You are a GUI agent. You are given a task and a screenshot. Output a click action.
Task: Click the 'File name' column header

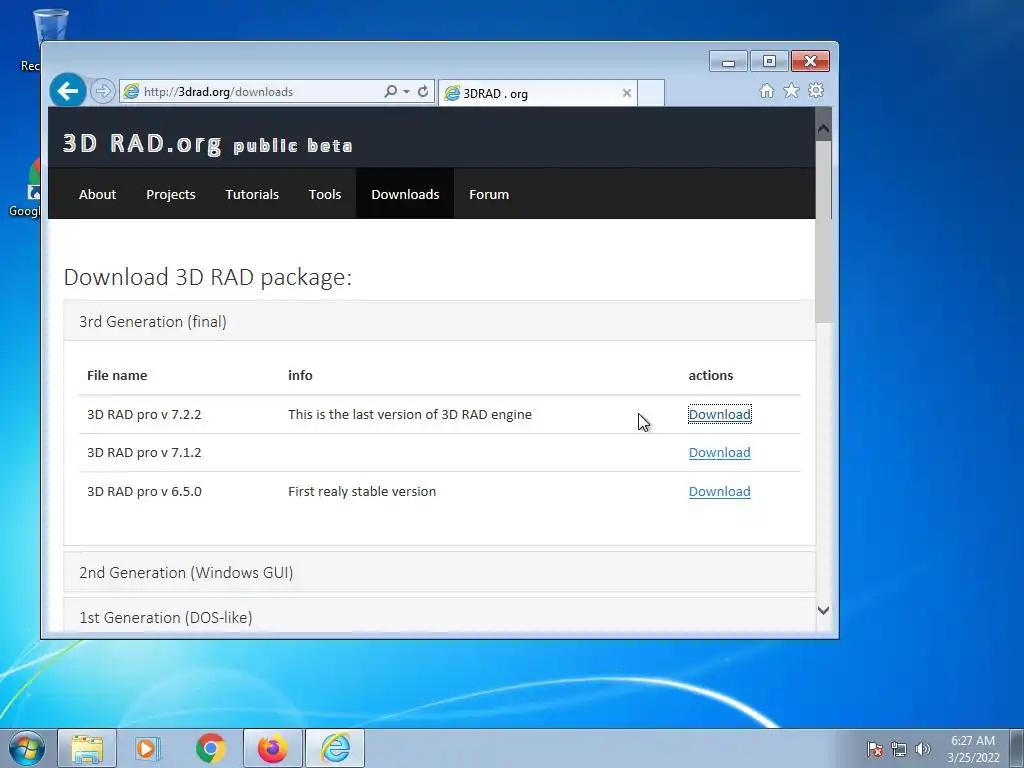click(x=117, y=375)
